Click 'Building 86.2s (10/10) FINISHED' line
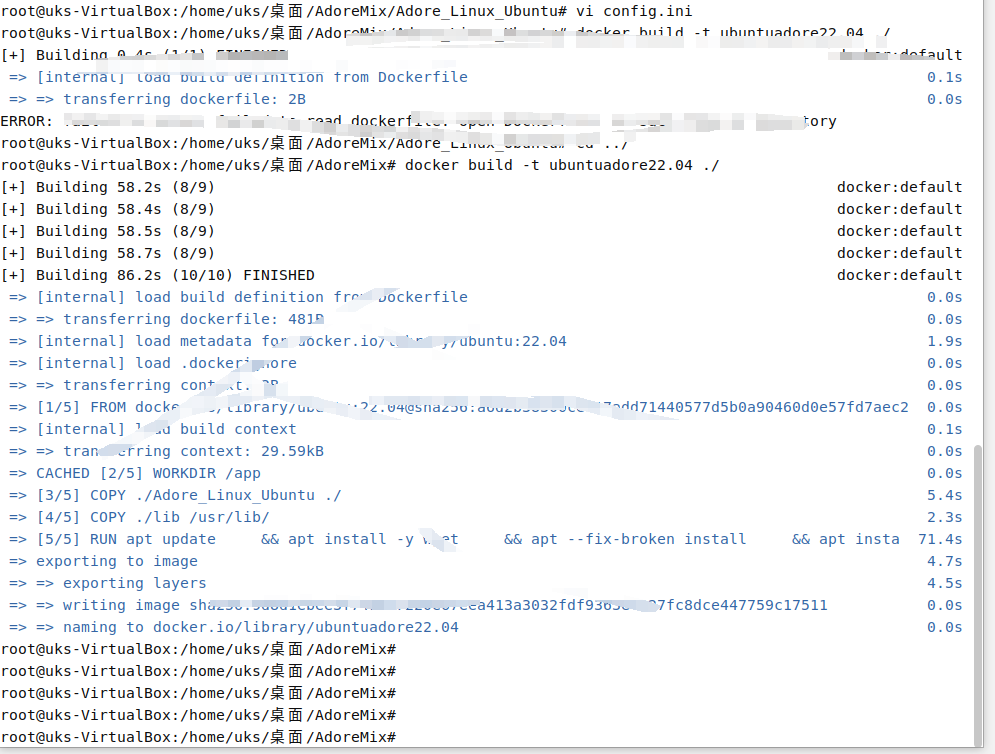This screenshot has height=754, width=995. 158,275
